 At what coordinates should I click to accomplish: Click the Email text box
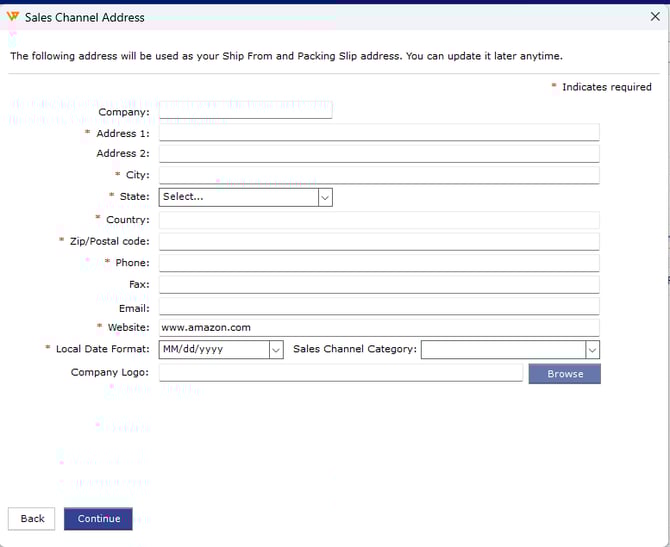click(379, 307)
